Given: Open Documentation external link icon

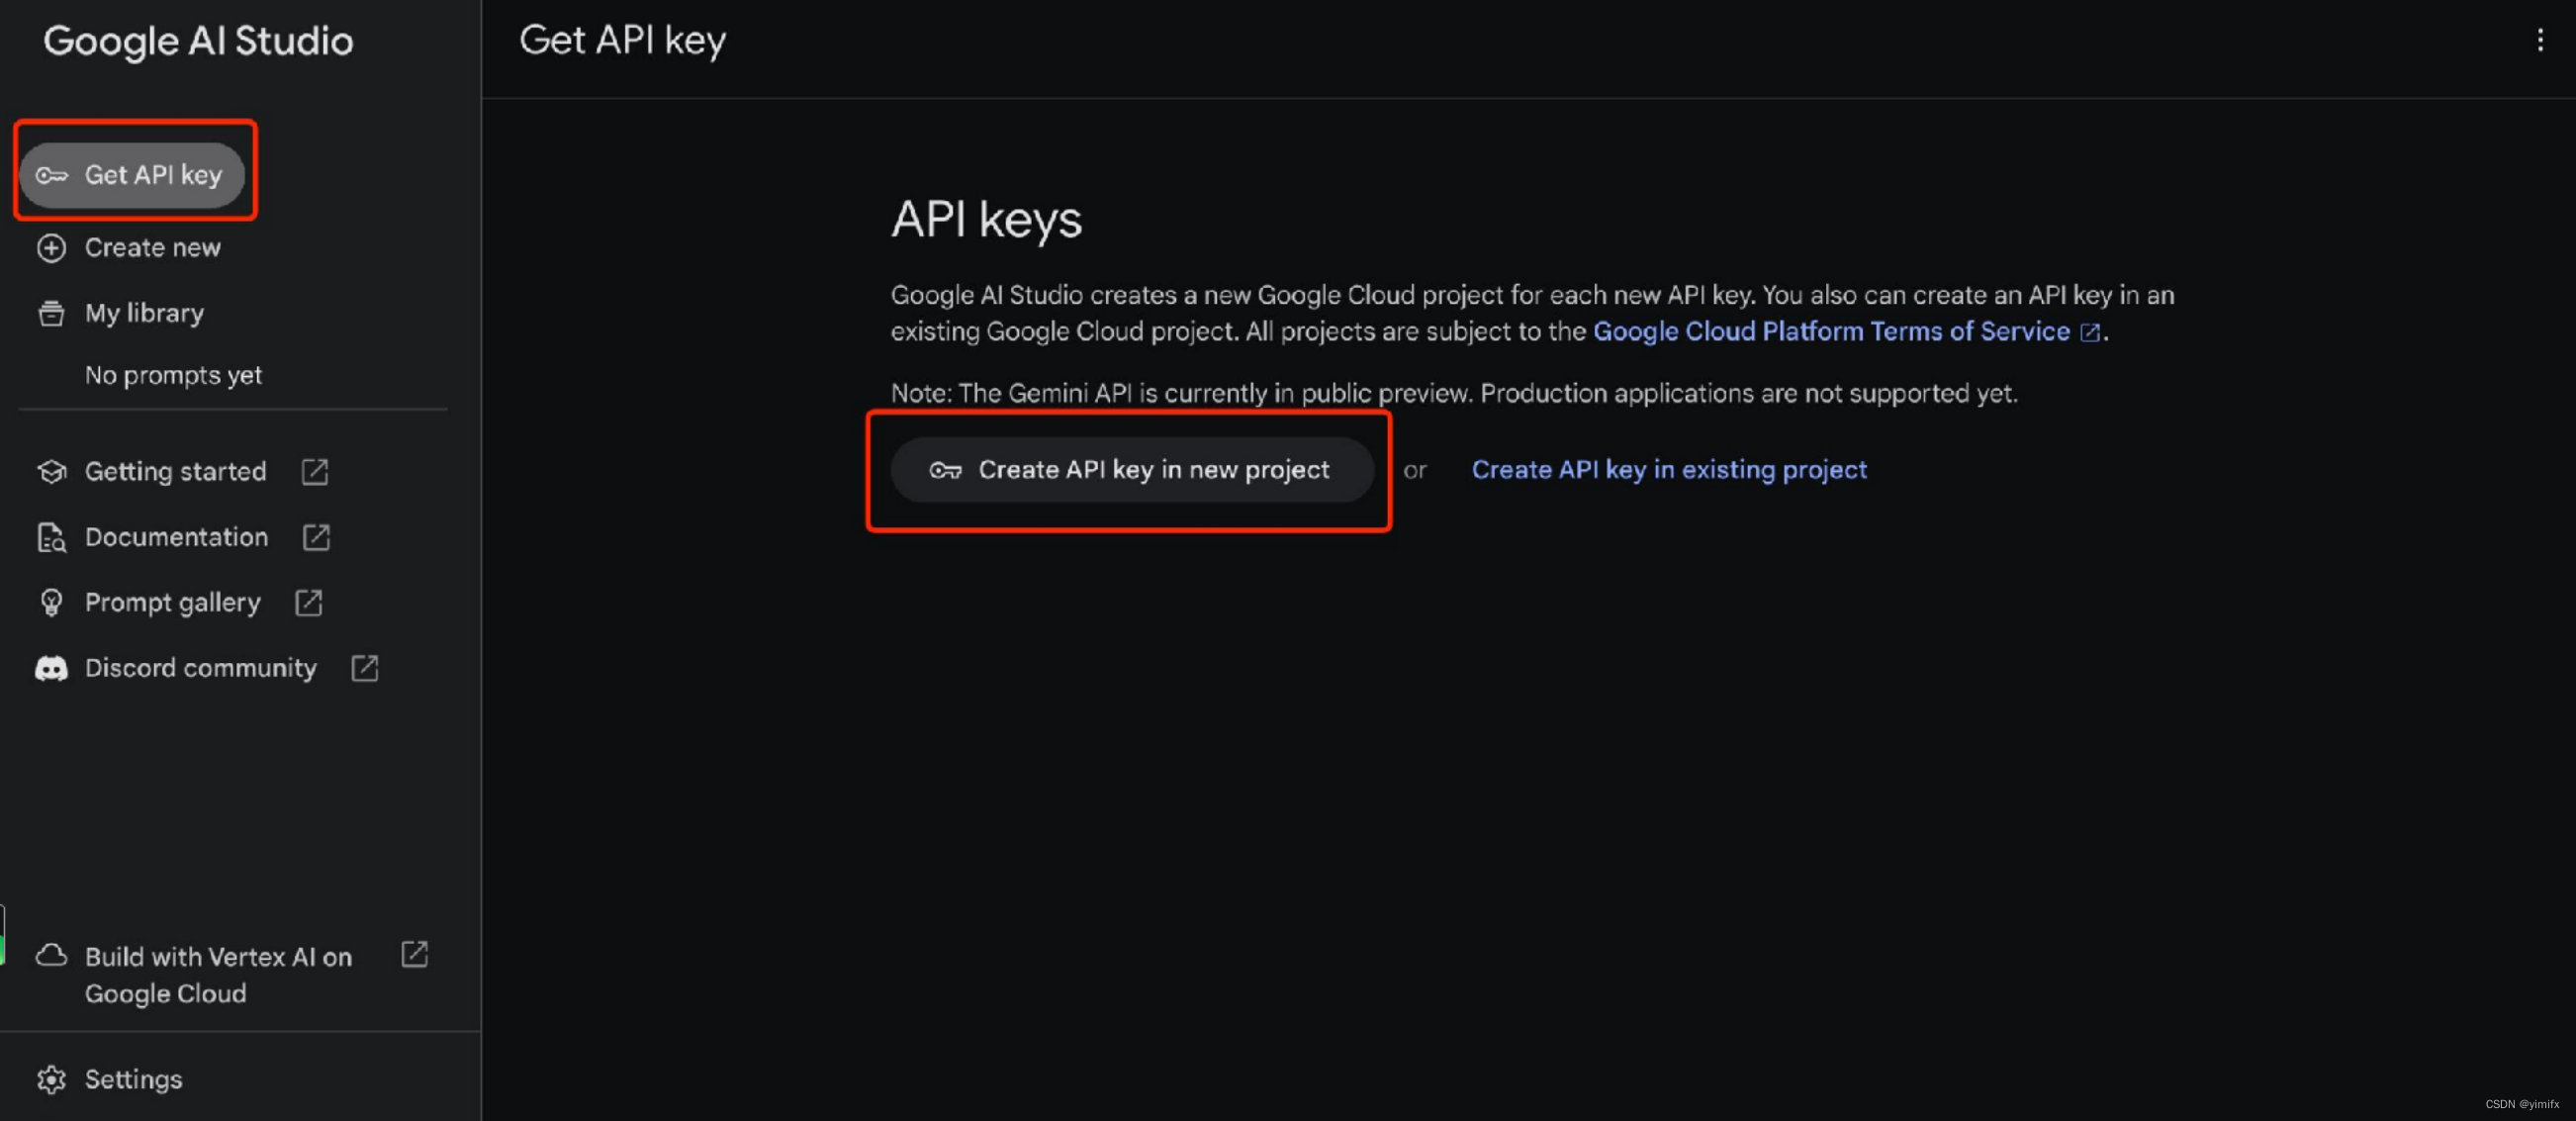Looking at the screenshot, I should coord(315,537).
